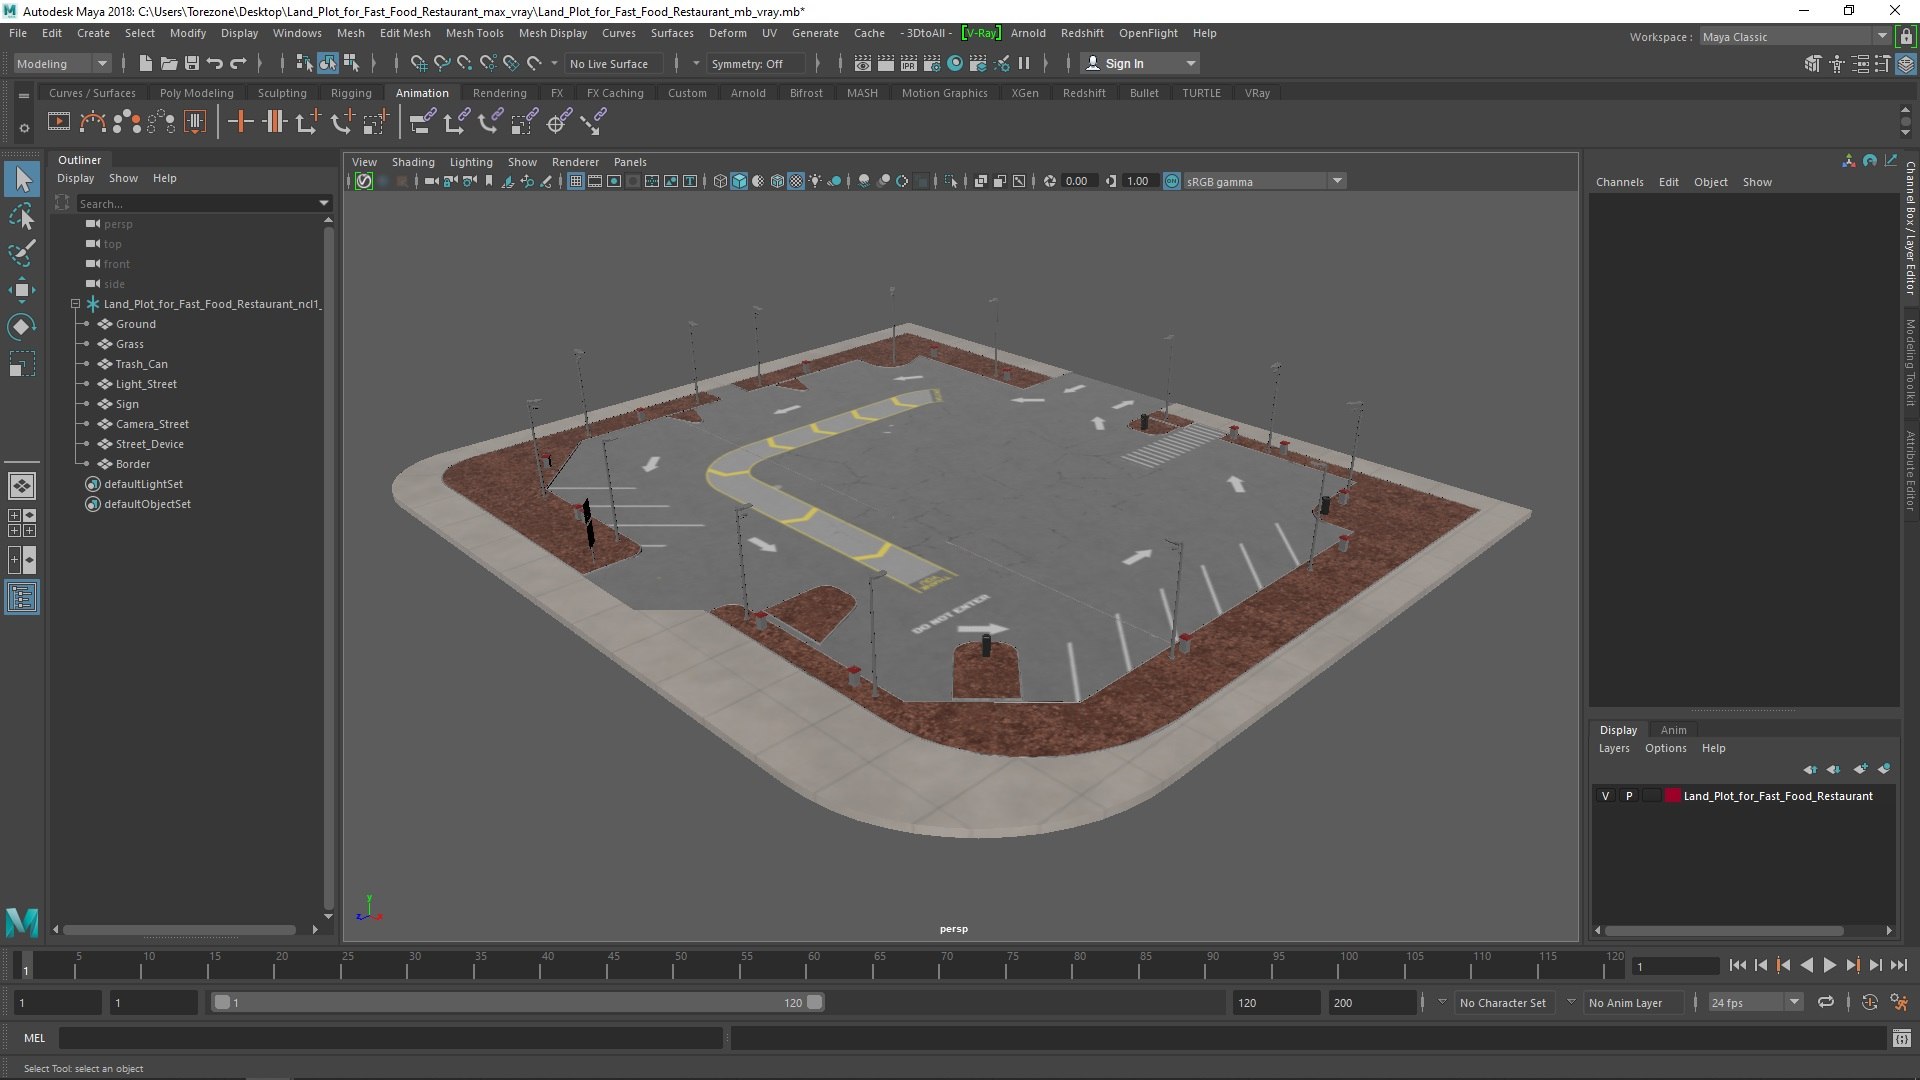
Task: Click the red color swatch of Land_Plot layer
Action: click(1672, 796)
